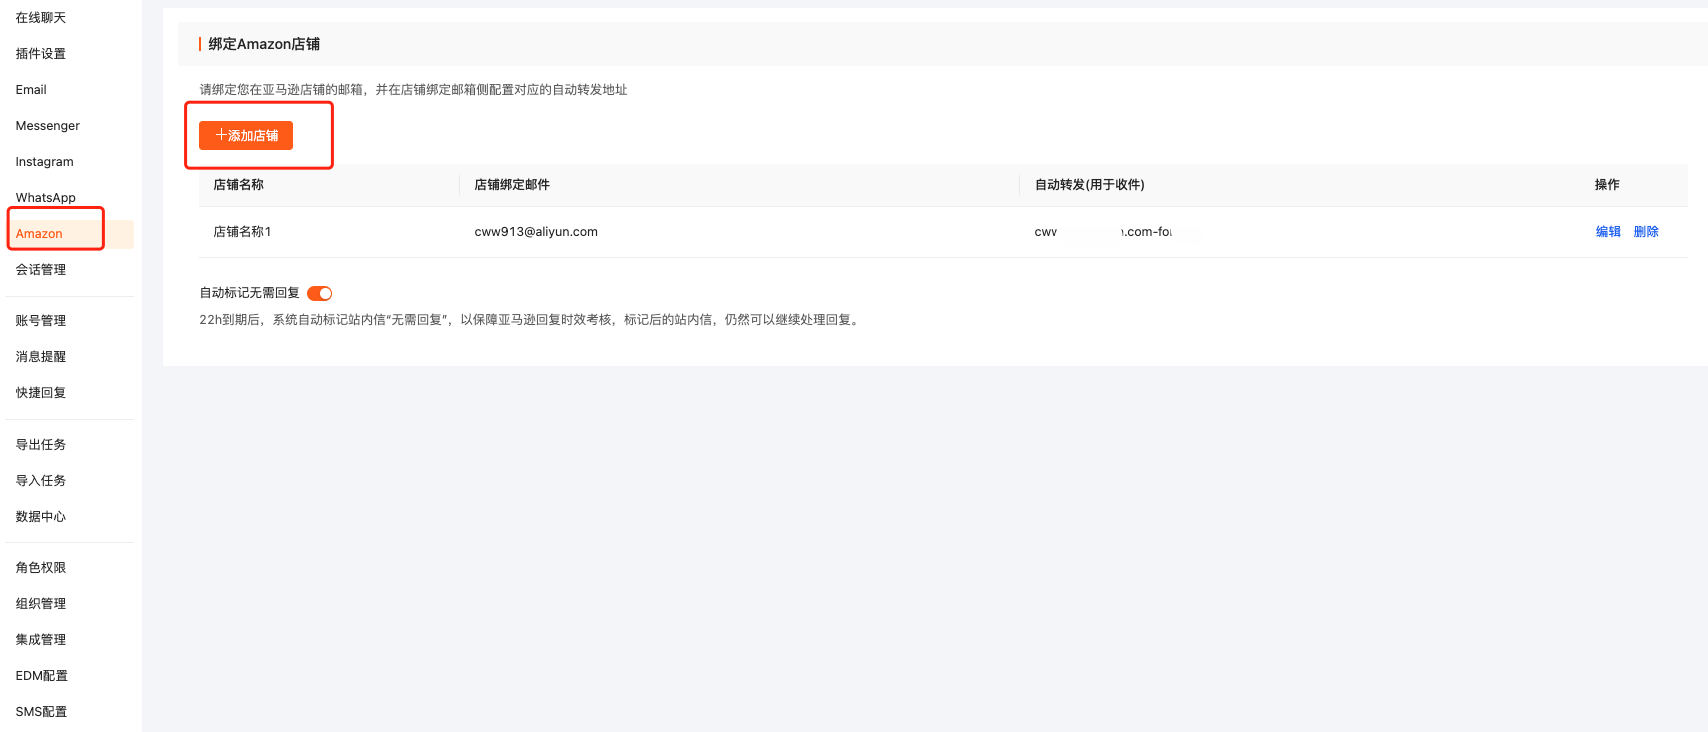Open 会话管理 in sidebar
This screenshot has width=1708, height=732.
[41, 270]
